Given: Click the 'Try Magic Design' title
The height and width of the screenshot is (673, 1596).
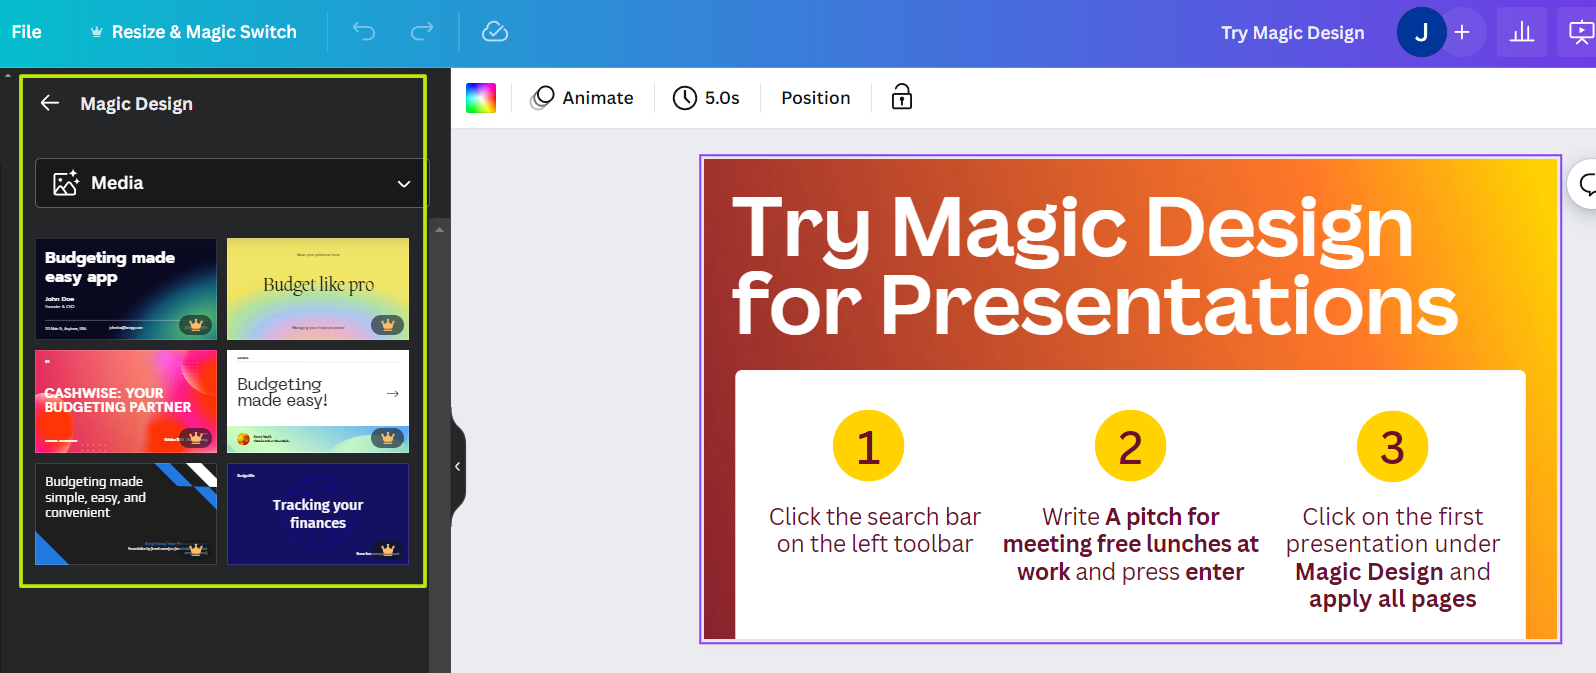Looking at the screenshot, I should 1292,32.
